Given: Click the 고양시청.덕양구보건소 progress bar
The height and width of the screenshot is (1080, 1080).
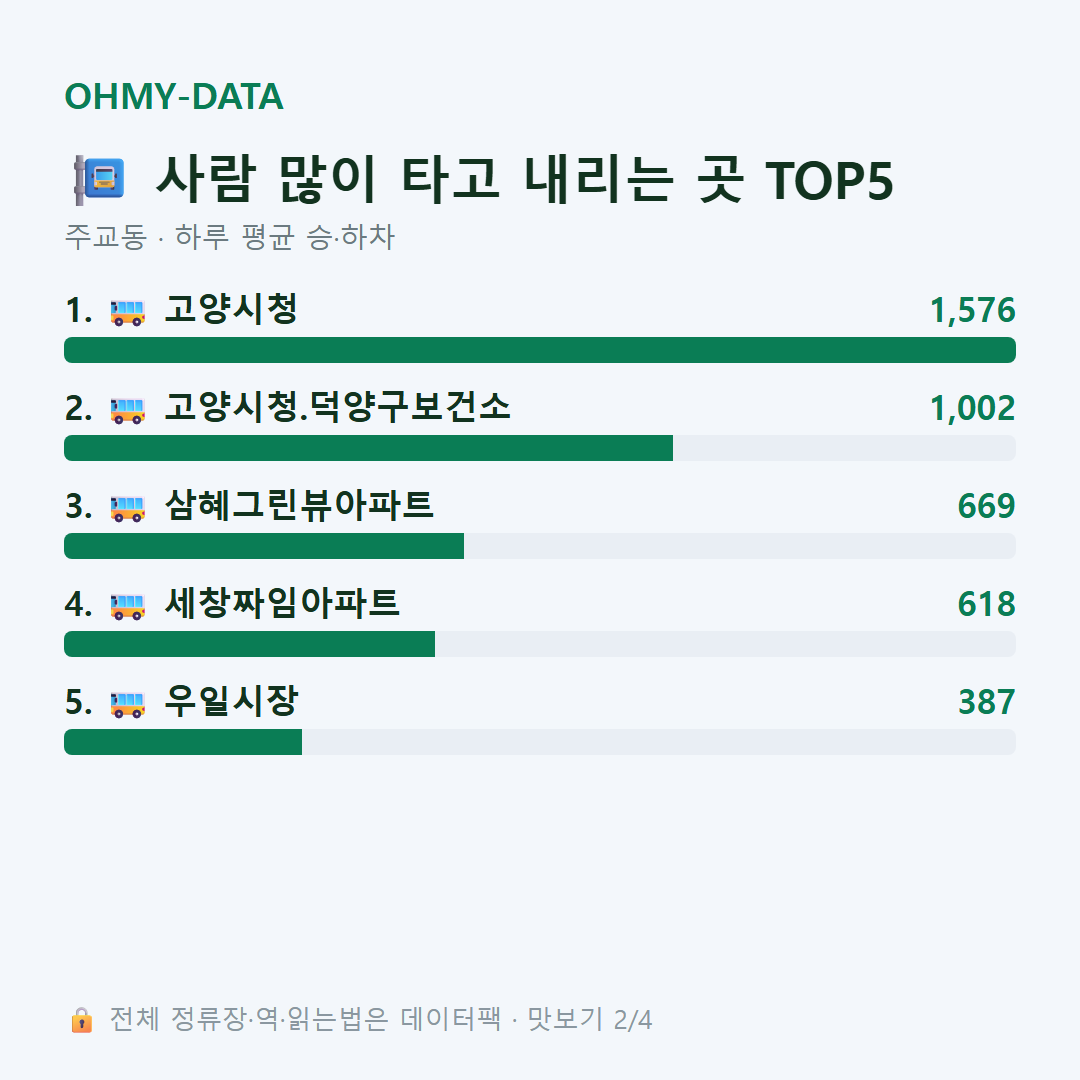Looking at the screenshot, I should [540, 448].
